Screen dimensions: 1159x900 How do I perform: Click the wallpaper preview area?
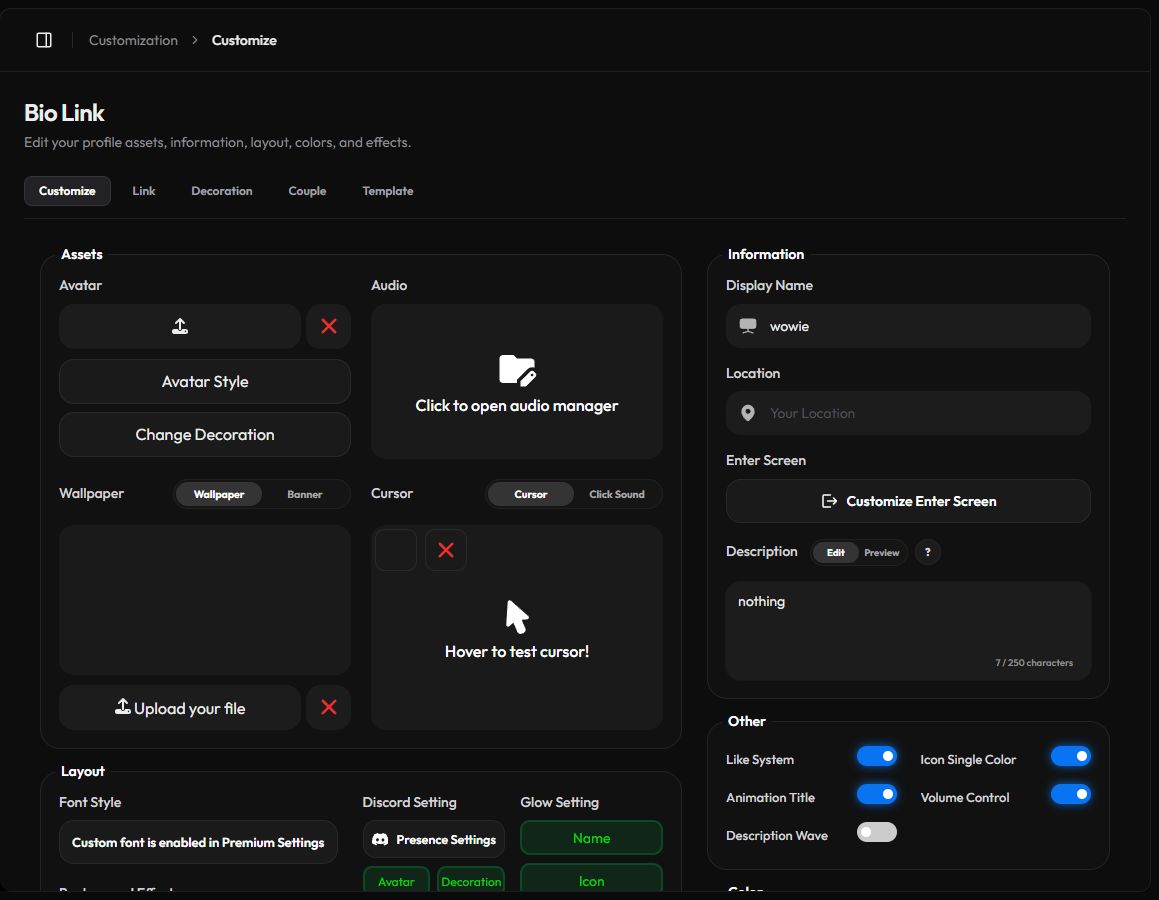[205, 600]
